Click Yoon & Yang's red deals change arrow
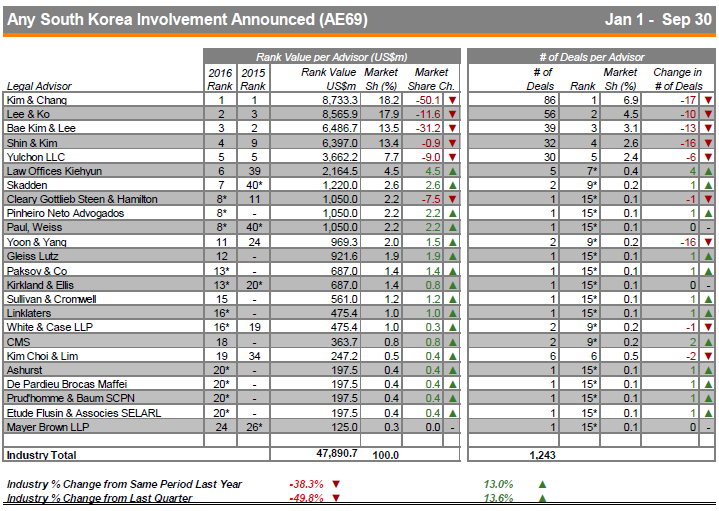The width and height of the screenshot is (719, 511). [x=708, y=242]
